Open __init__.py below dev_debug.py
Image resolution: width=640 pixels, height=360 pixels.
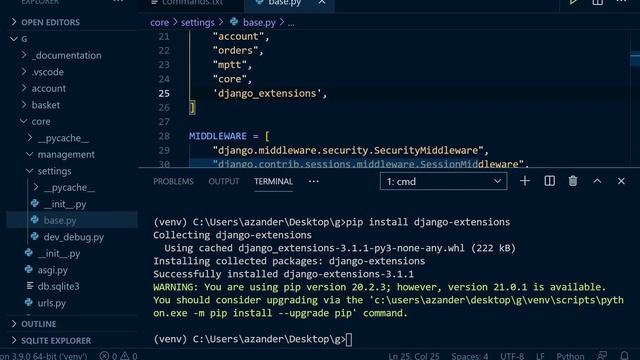click(59, 253)
